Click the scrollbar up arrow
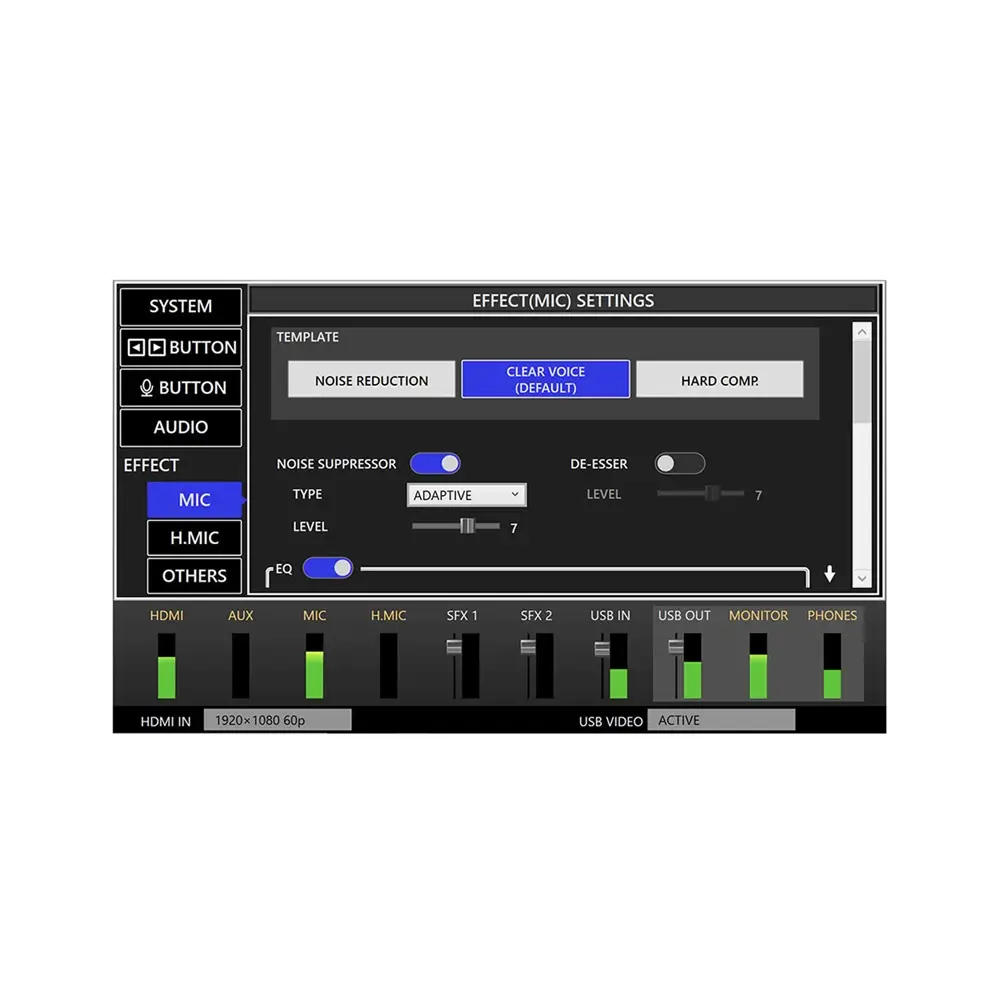 pyautogui.click(x=862, y=332)
